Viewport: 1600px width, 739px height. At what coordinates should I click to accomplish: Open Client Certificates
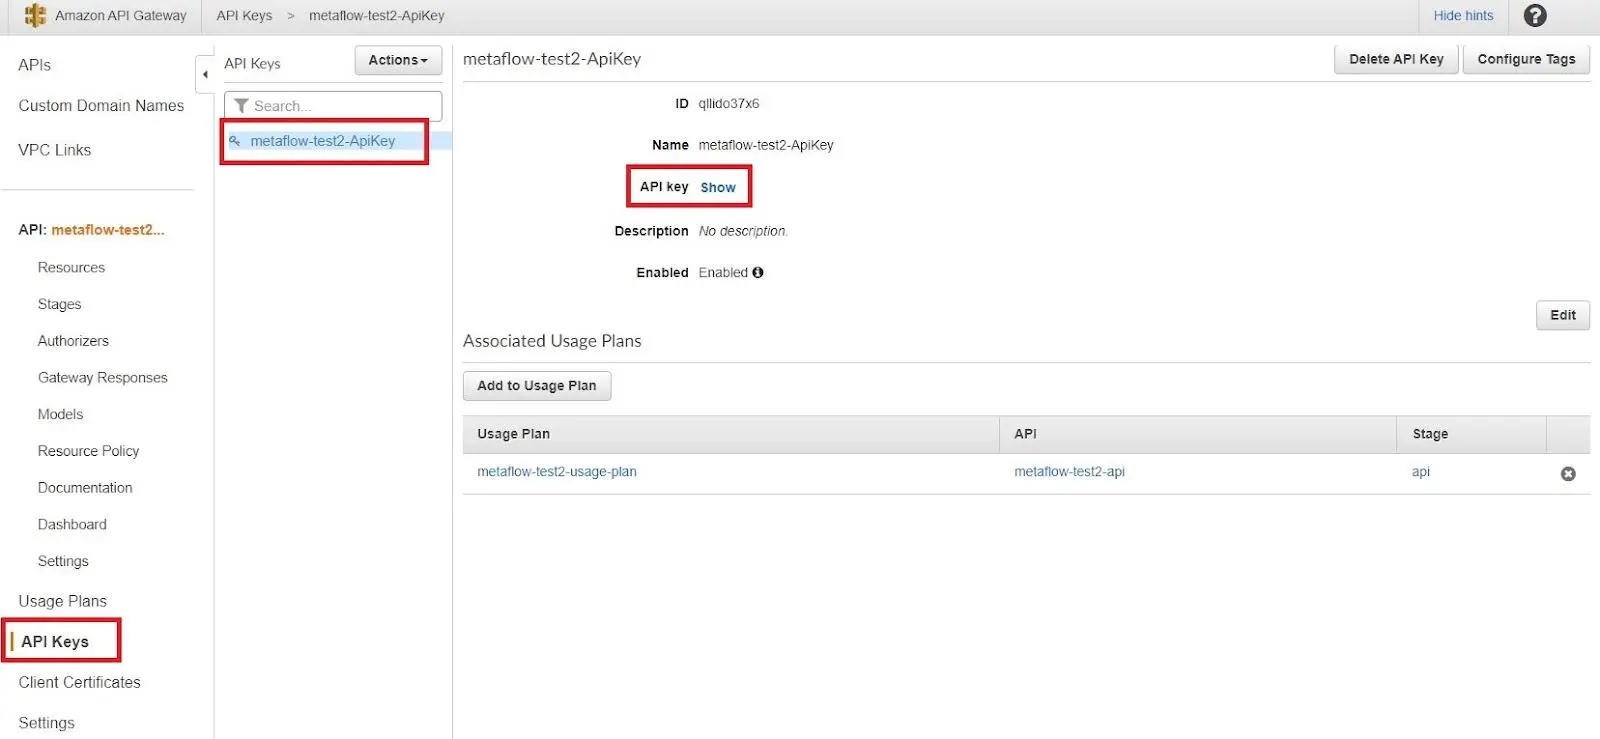[79, 683]
